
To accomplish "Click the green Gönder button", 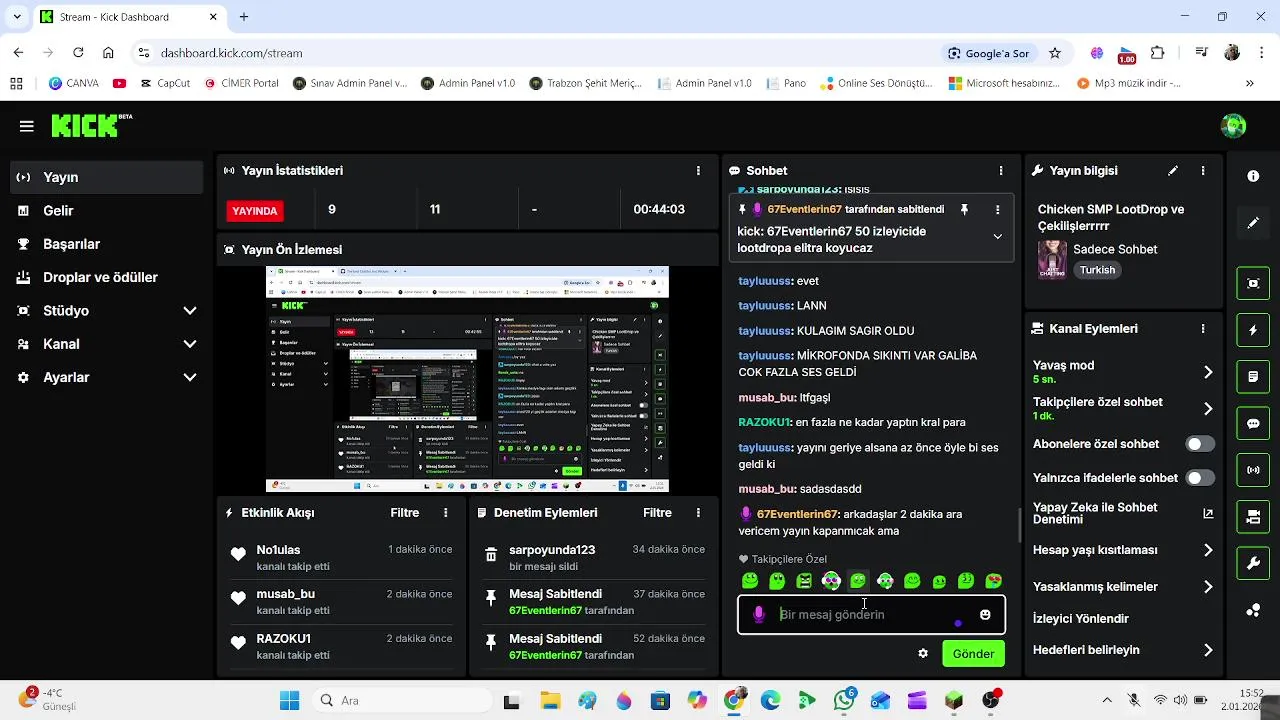I will click(973, 654).
